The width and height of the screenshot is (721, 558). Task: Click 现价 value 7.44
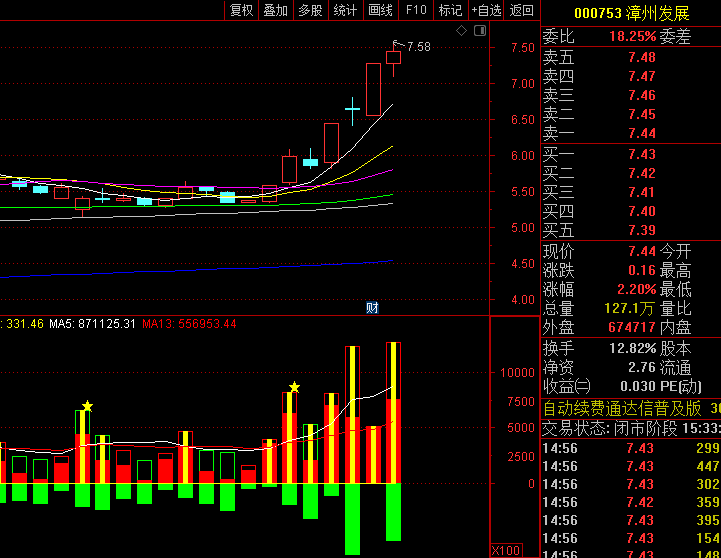642,251
